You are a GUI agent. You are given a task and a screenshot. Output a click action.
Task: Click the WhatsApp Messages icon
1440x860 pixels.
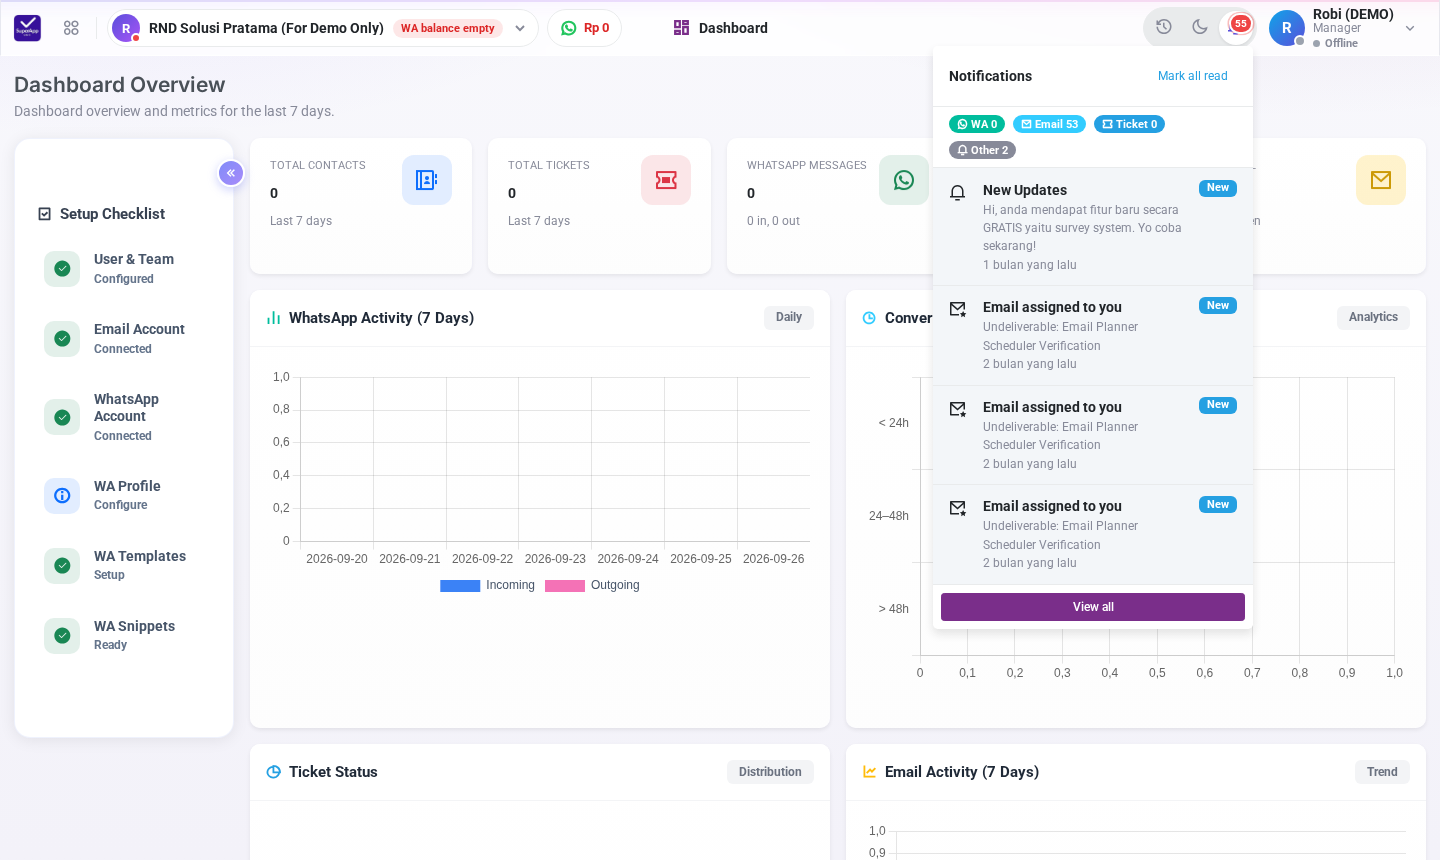click(904, 180)
